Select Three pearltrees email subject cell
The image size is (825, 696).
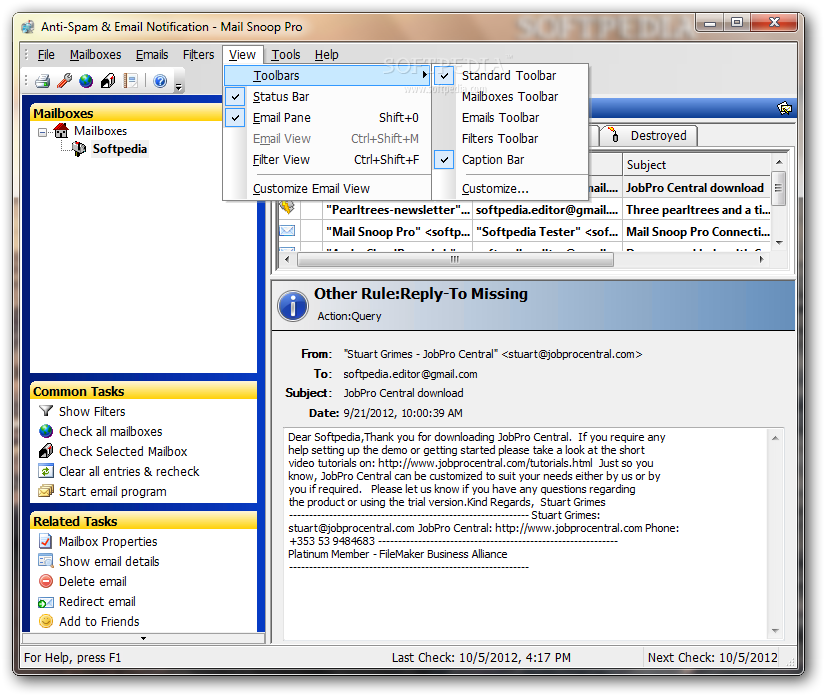[x=697, y=209]
